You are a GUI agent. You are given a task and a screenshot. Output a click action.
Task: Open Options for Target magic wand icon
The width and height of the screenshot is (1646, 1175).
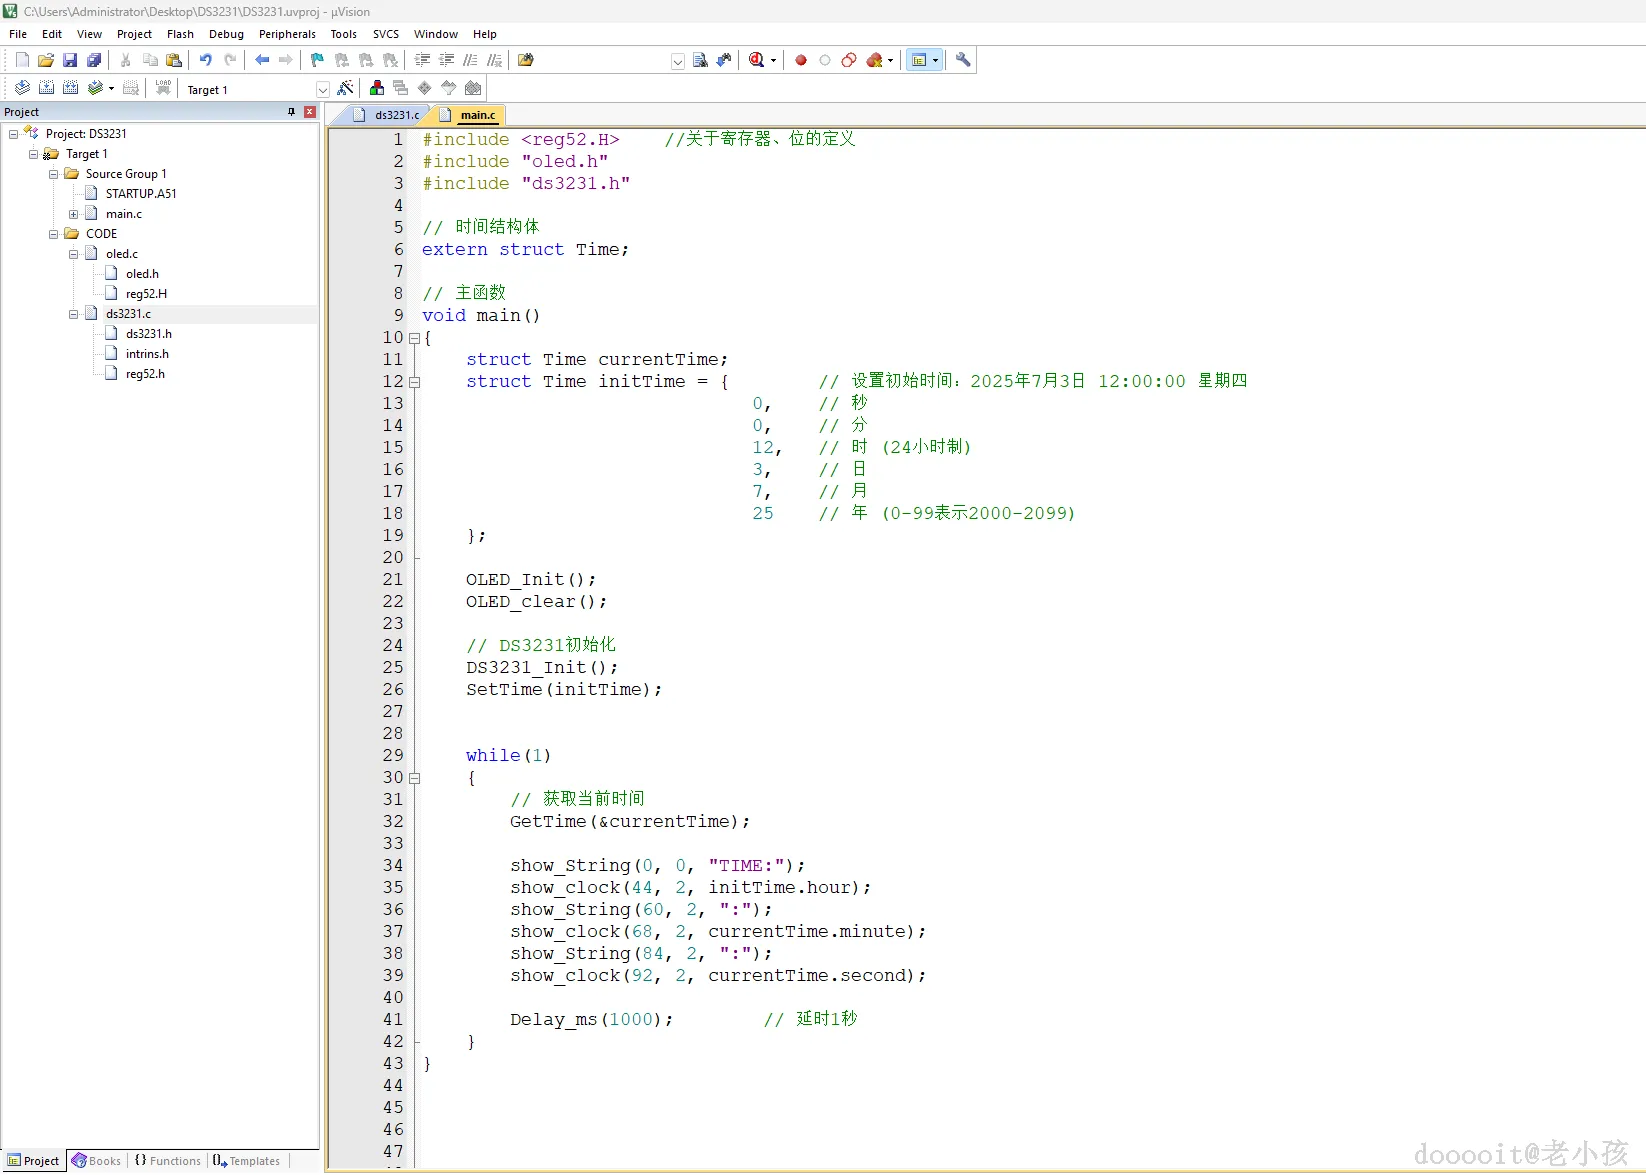coord(345,89)
